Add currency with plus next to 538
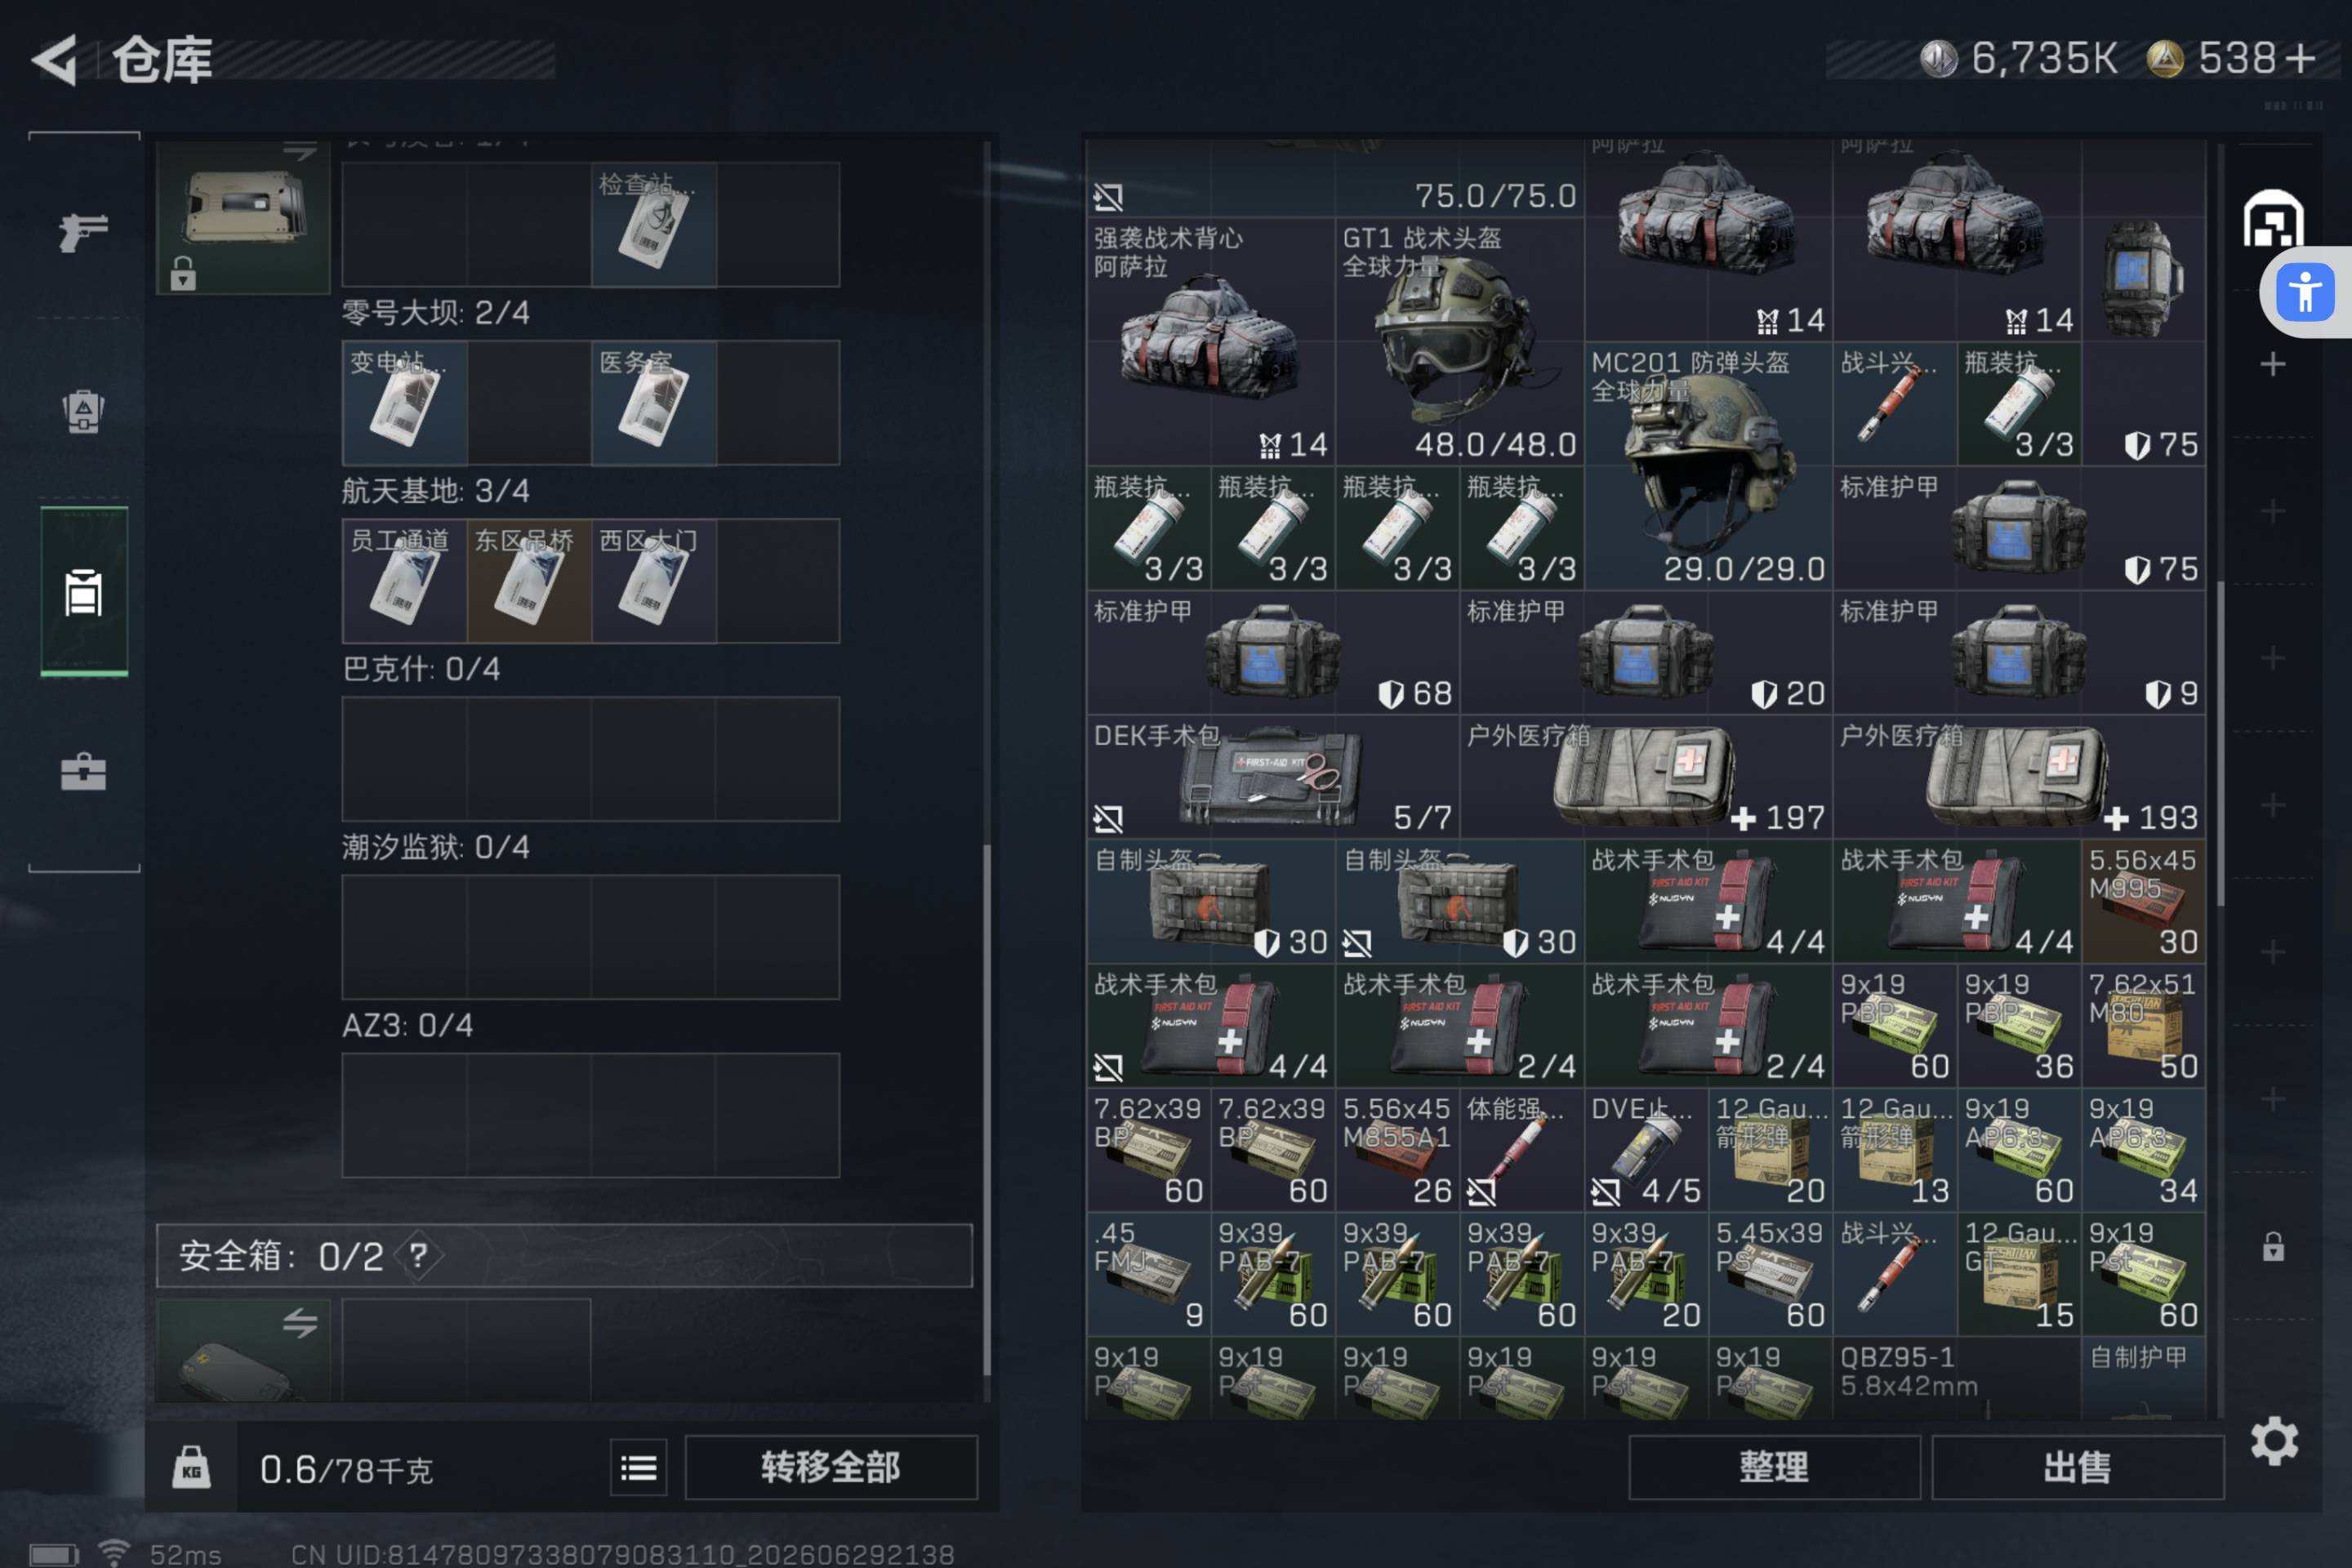 click(2301, 58)
